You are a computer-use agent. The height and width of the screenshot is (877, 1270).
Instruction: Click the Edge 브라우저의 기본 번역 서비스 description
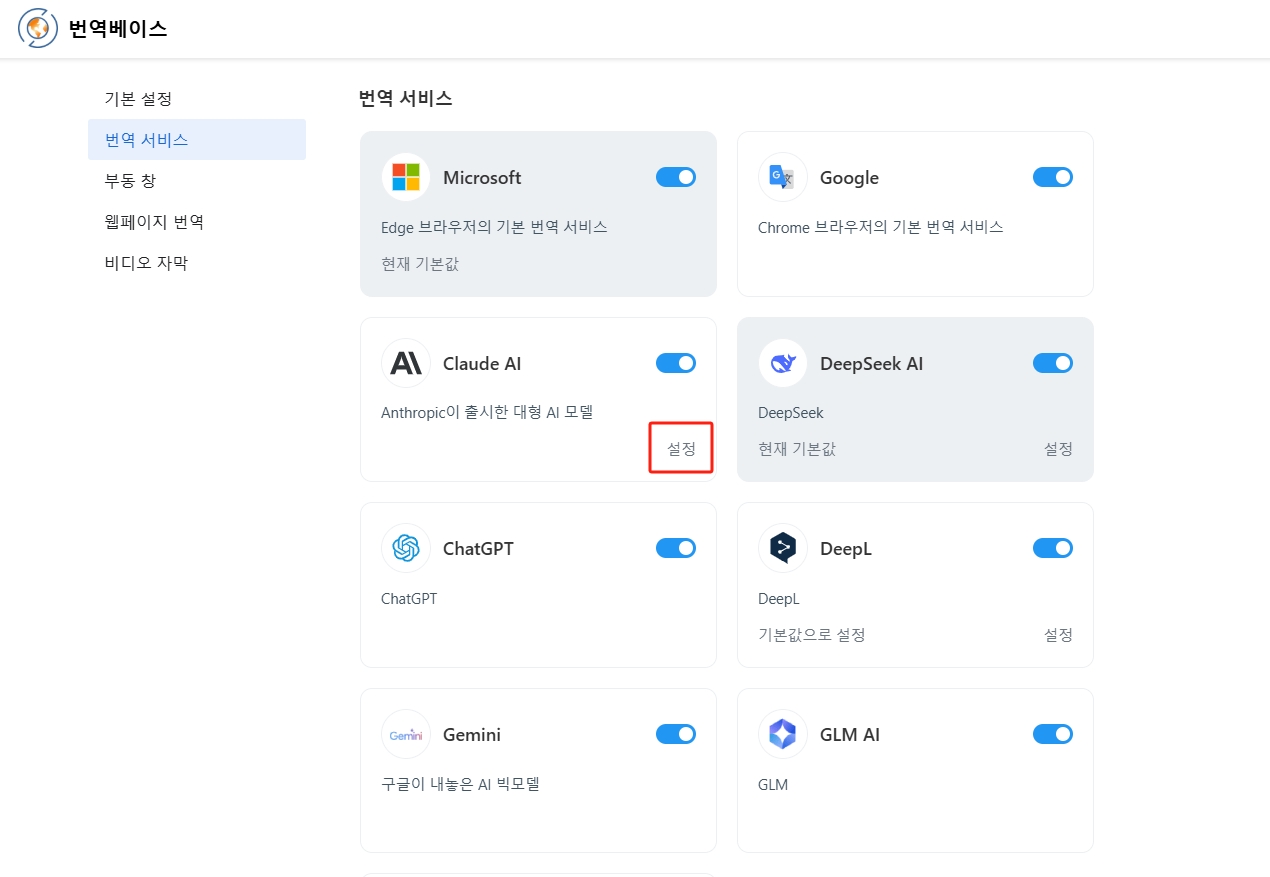pos(494,227)
